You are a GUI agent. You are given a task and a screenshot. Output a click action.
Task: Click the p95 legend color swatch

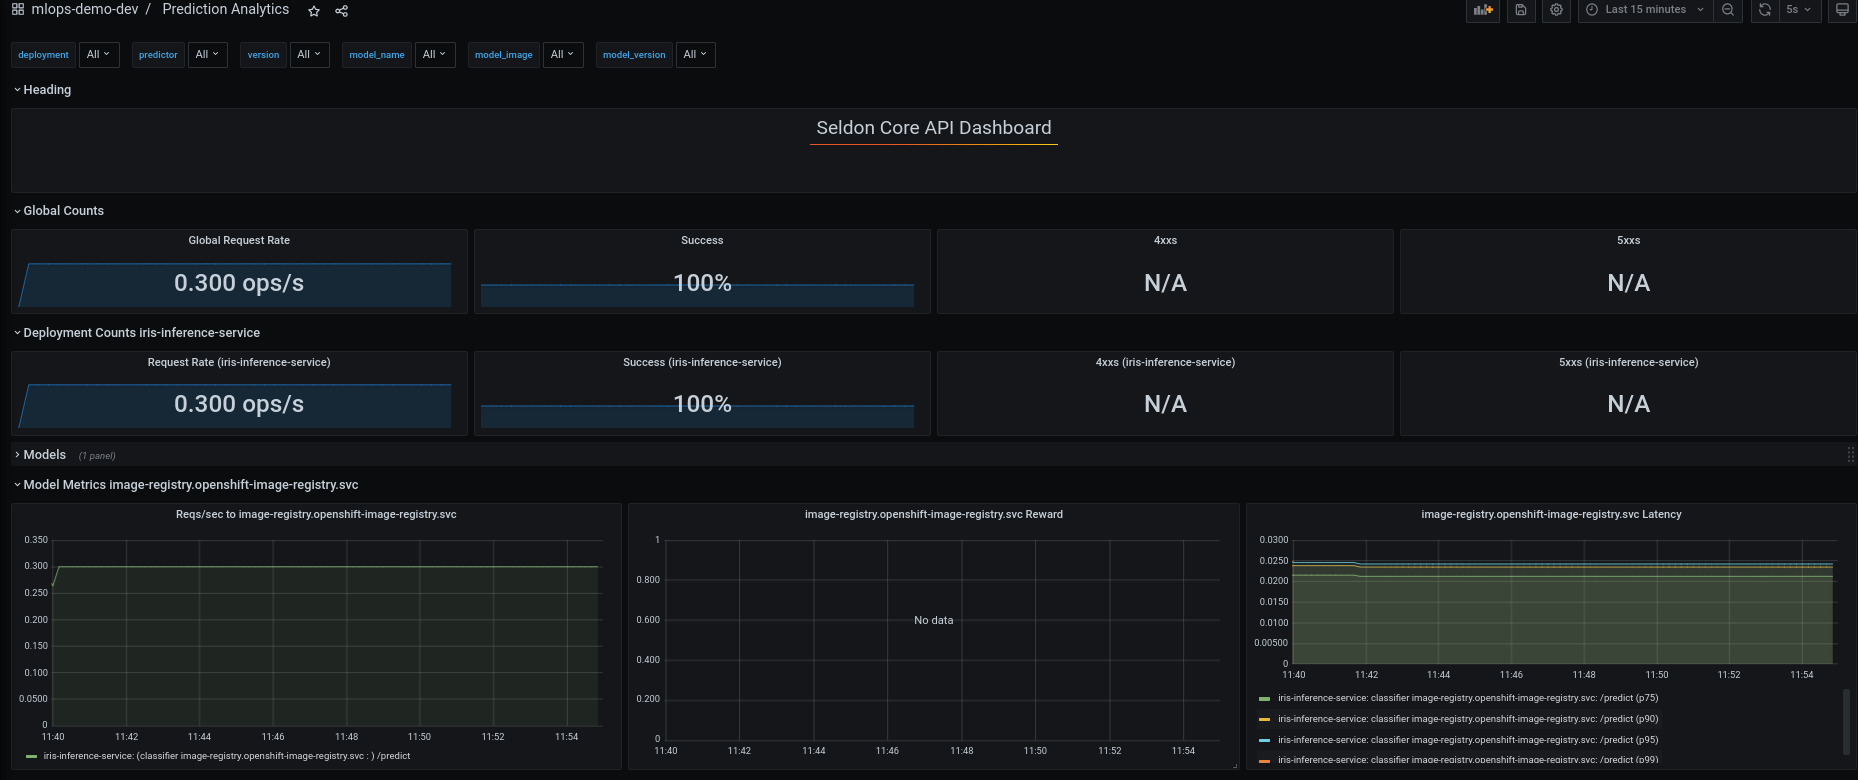[1264, 741]
